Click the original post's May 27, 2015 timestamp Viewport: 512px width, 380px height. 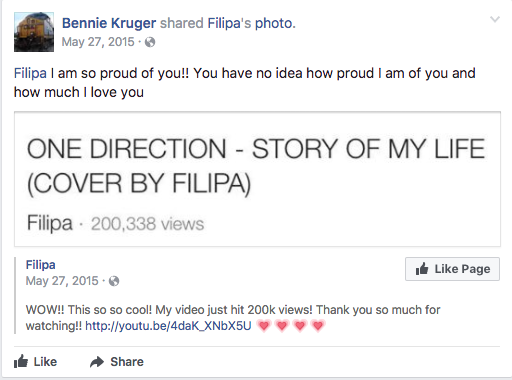click(x=62, y=281)
